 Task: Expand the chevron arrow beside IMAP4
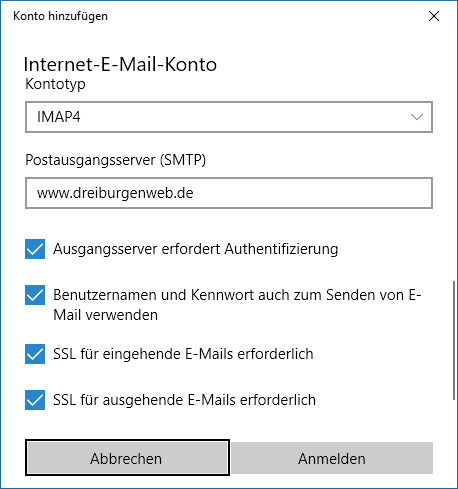point(417,117)
